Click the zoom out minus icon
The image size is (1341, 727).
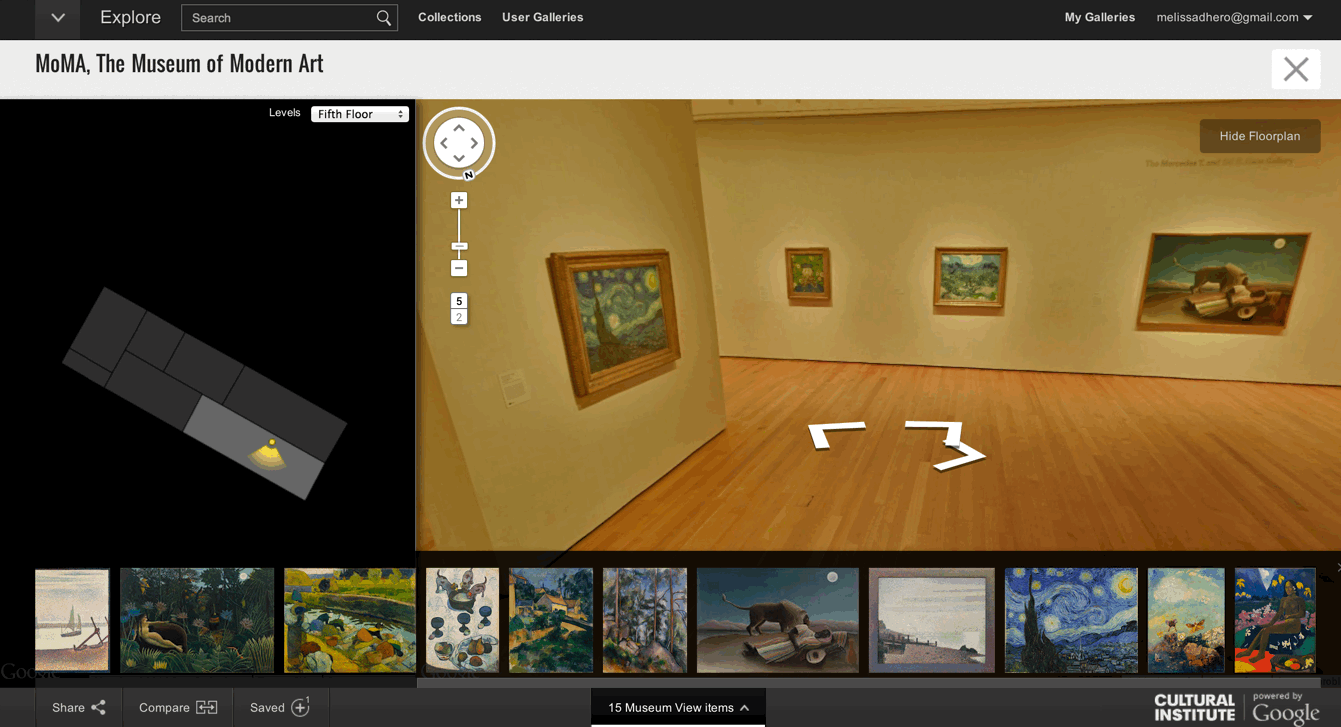pos(458,268)
